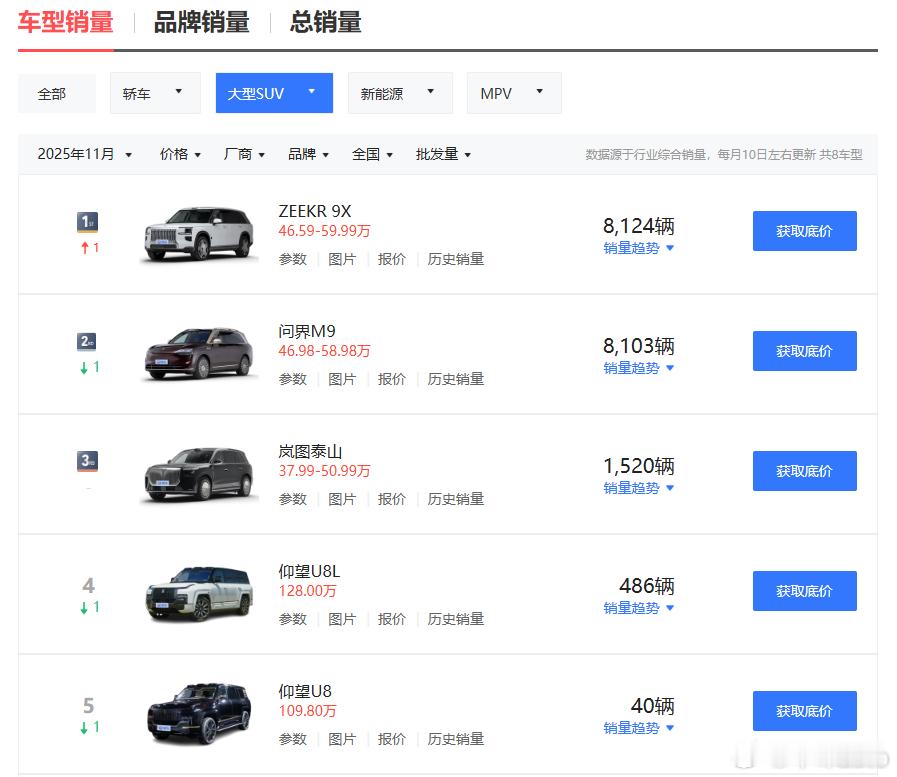Open the 品牌 filter dropdown
The image size is (897, 777).
pos(308,154)
